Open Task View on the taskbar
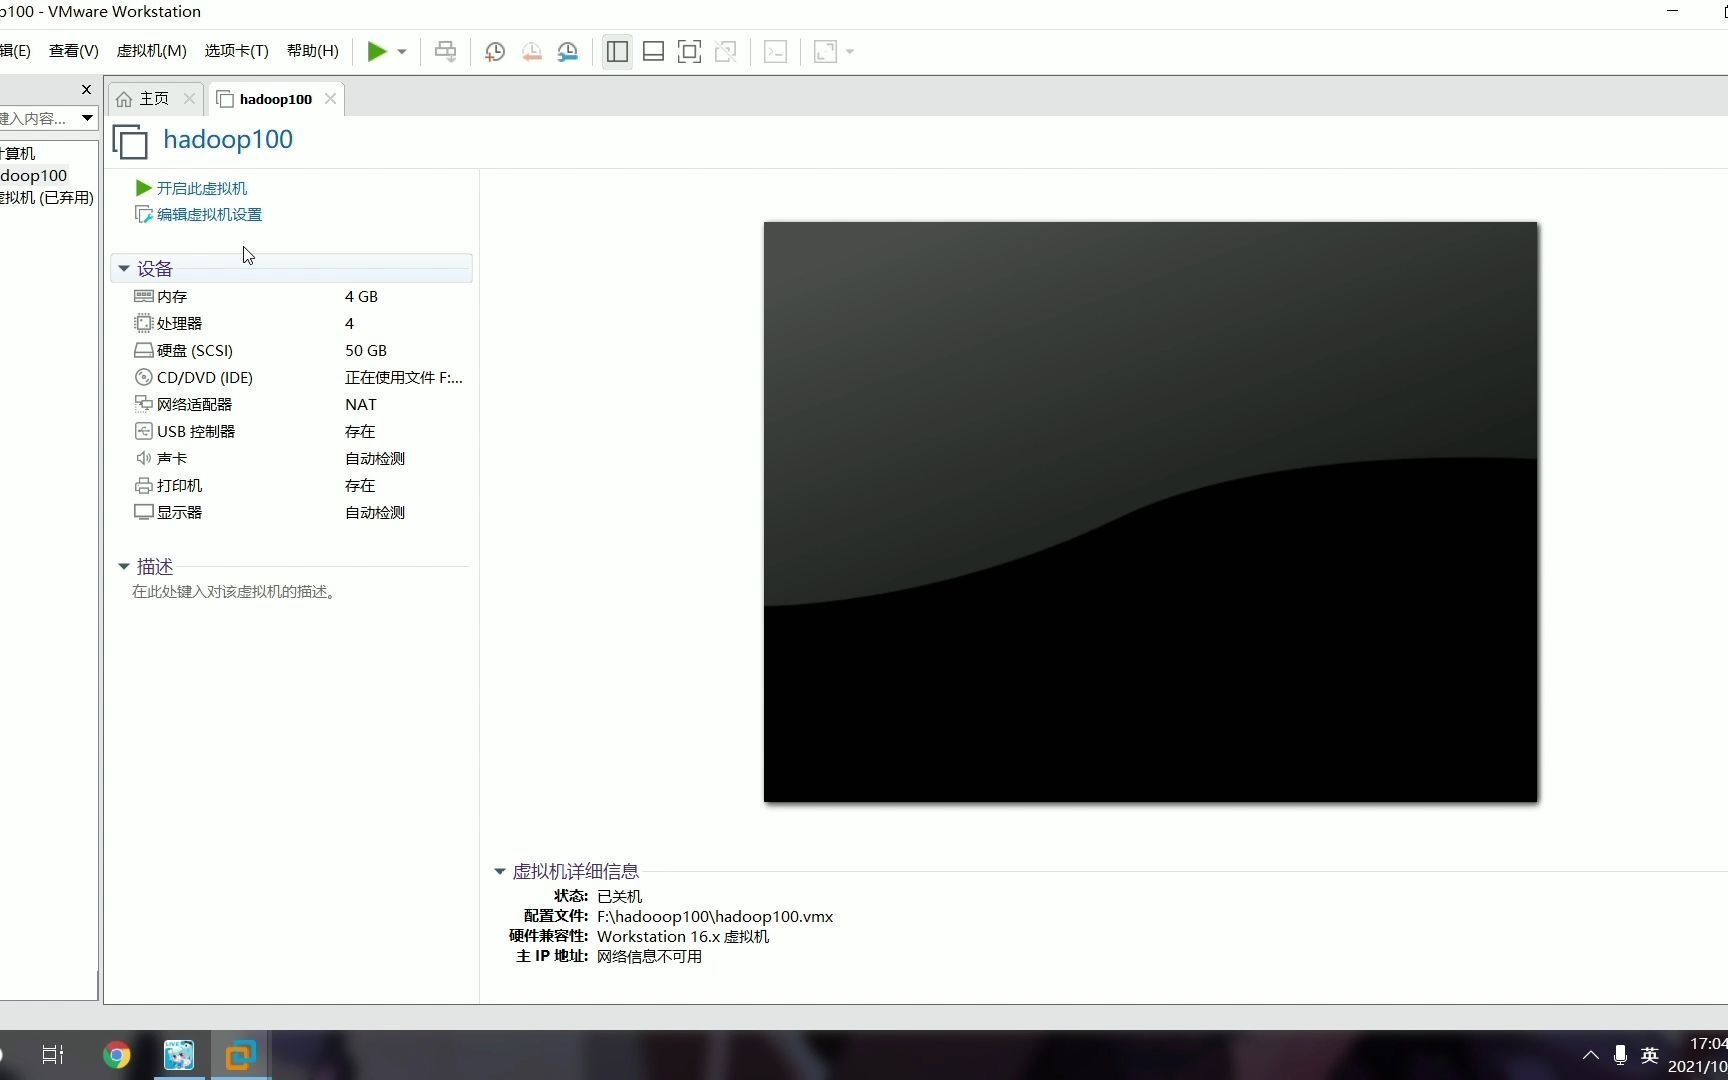This screenshot has height=1080, width=1728. pos(53,1055)
